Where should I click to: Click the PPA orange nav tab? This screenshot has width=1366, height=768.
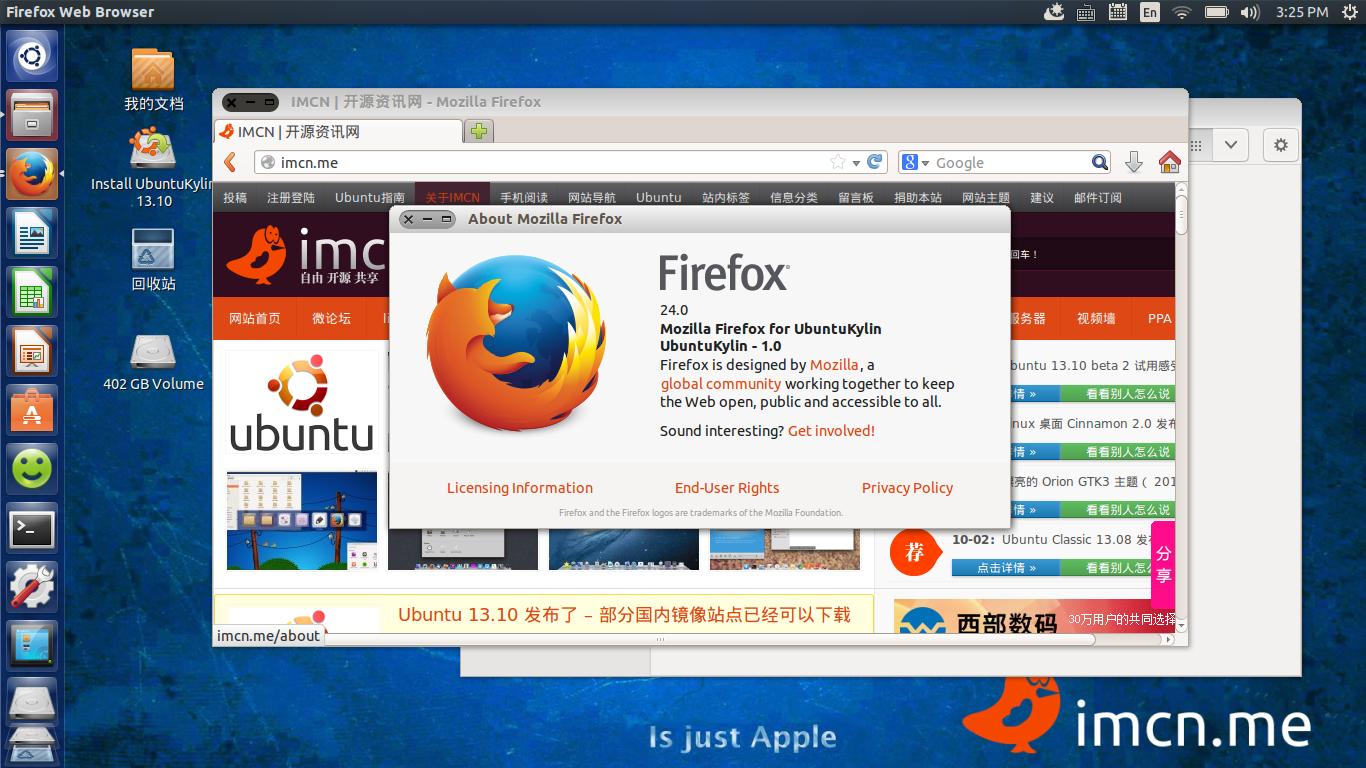1159,319
